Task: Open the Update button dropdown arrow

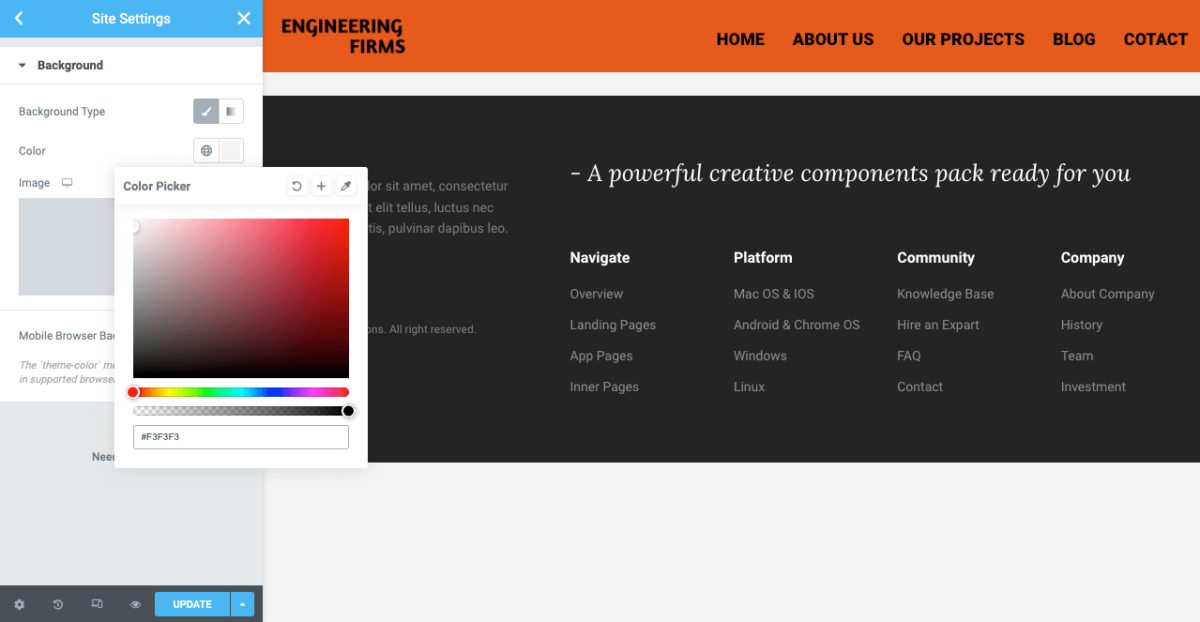Action: 242,604
